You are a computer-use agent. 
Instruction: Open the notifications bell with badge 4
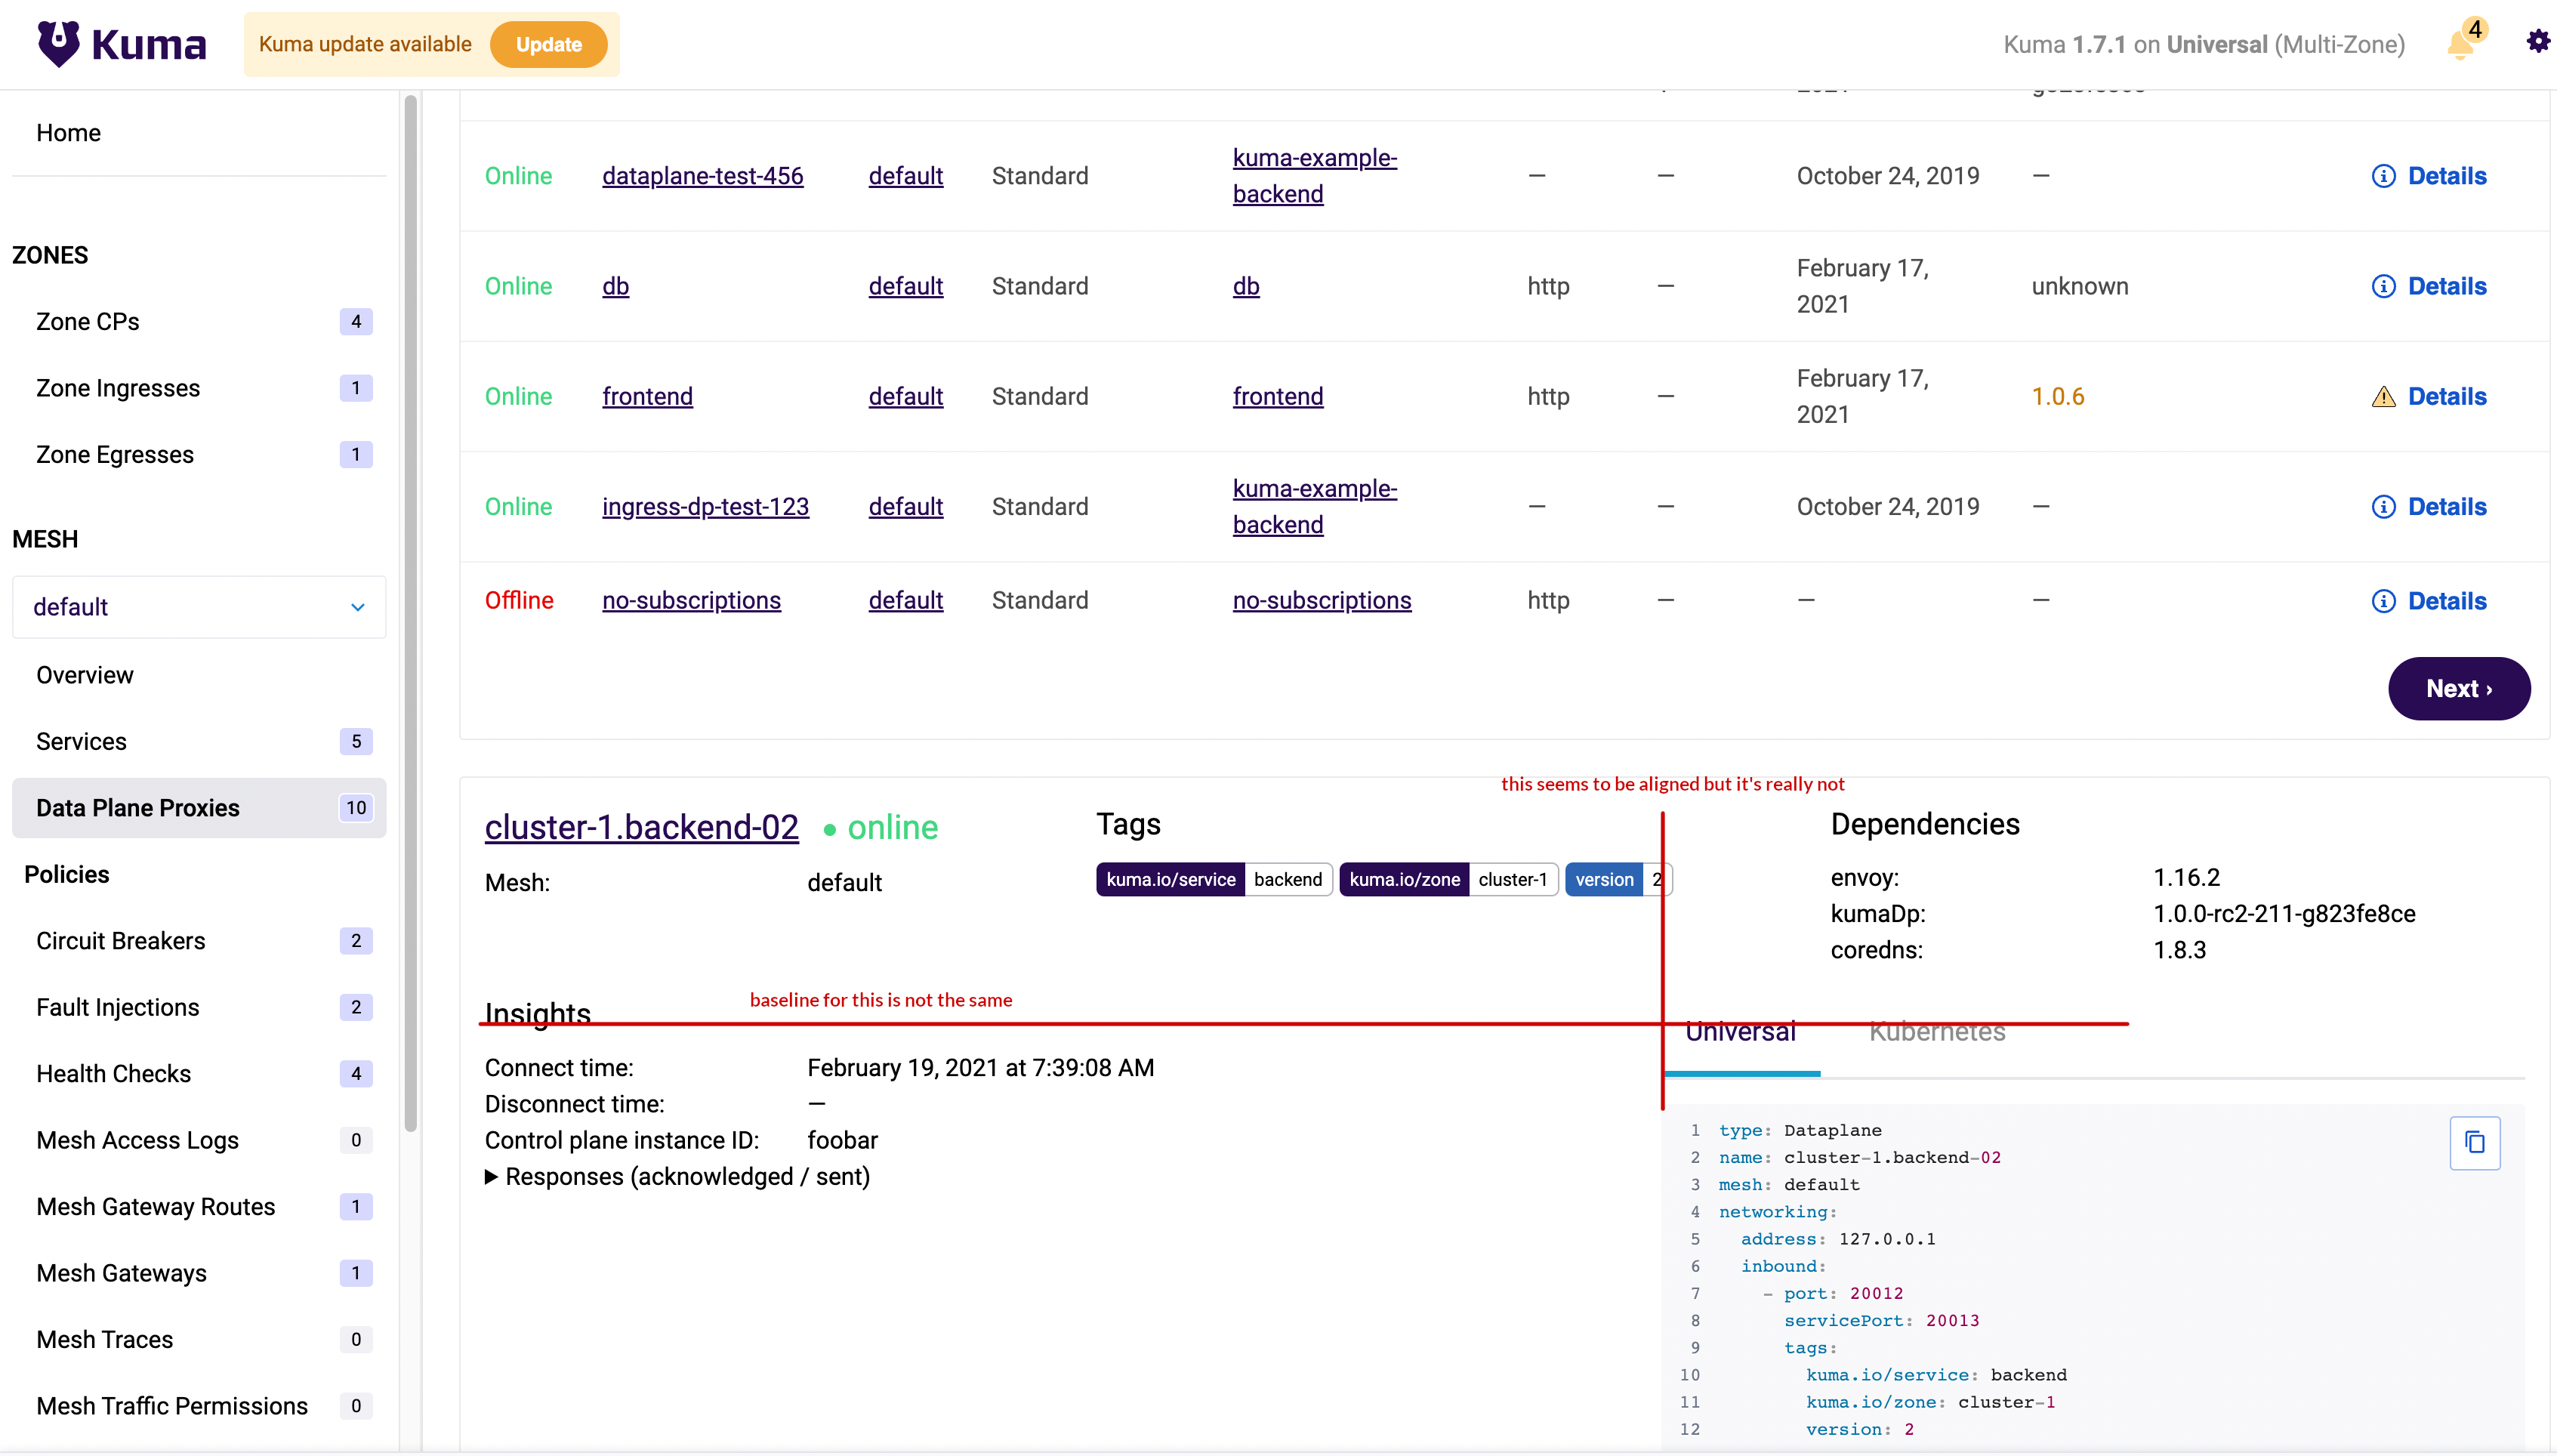[x=2461, y=45]
